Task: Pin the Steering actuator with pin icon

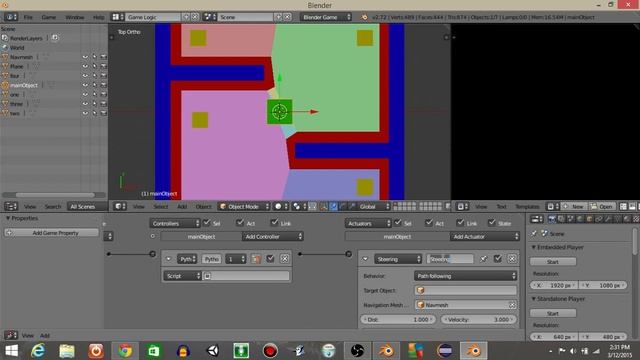Action: (x=483, y=259)
